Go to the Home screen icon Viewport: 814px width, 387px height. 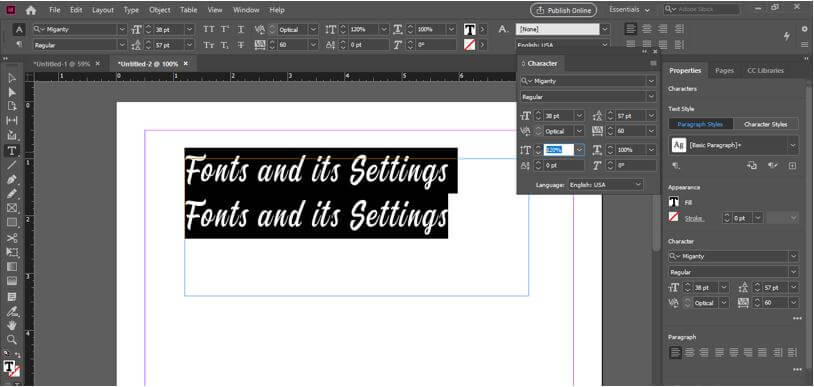[31, 10]
